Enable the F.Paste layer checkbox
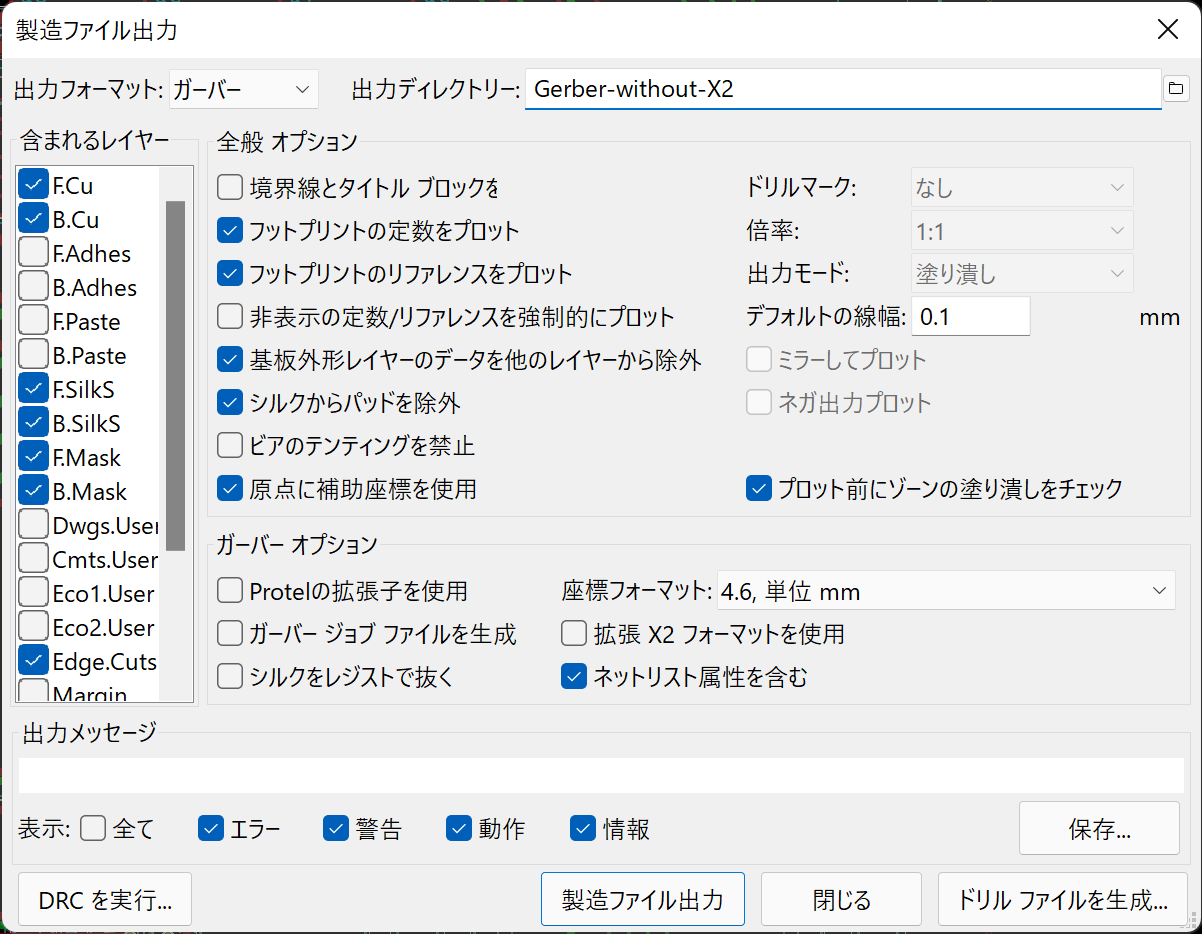The height and width of the screenshot is (934, 1202). coord(34,321)
